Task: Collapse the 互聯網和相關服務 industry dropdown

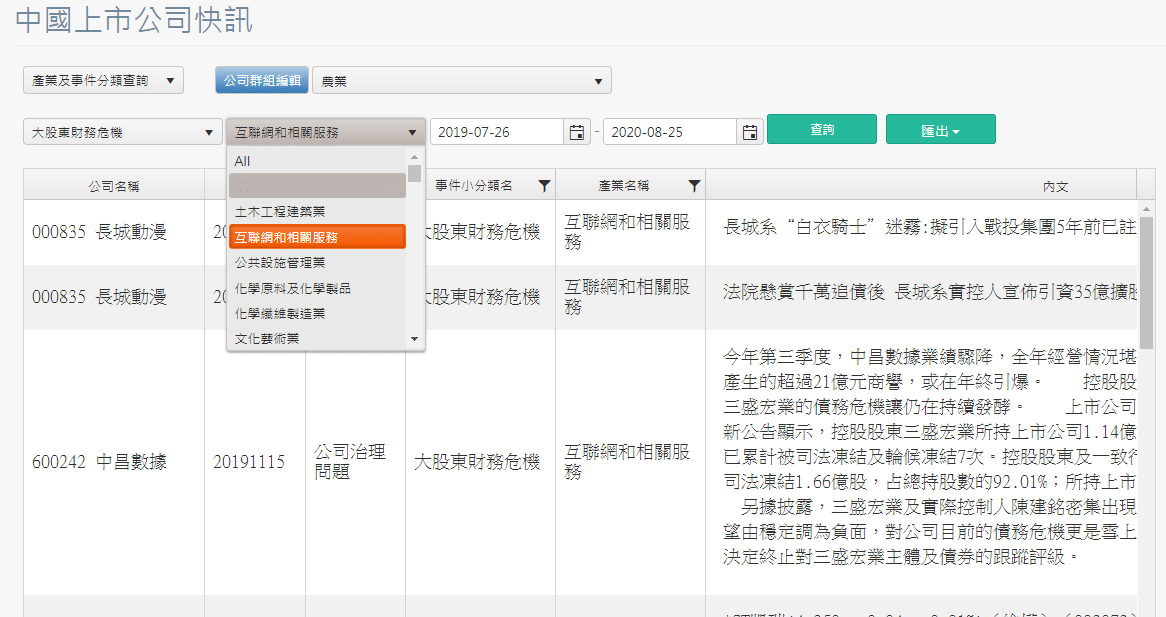Action: 326,132
